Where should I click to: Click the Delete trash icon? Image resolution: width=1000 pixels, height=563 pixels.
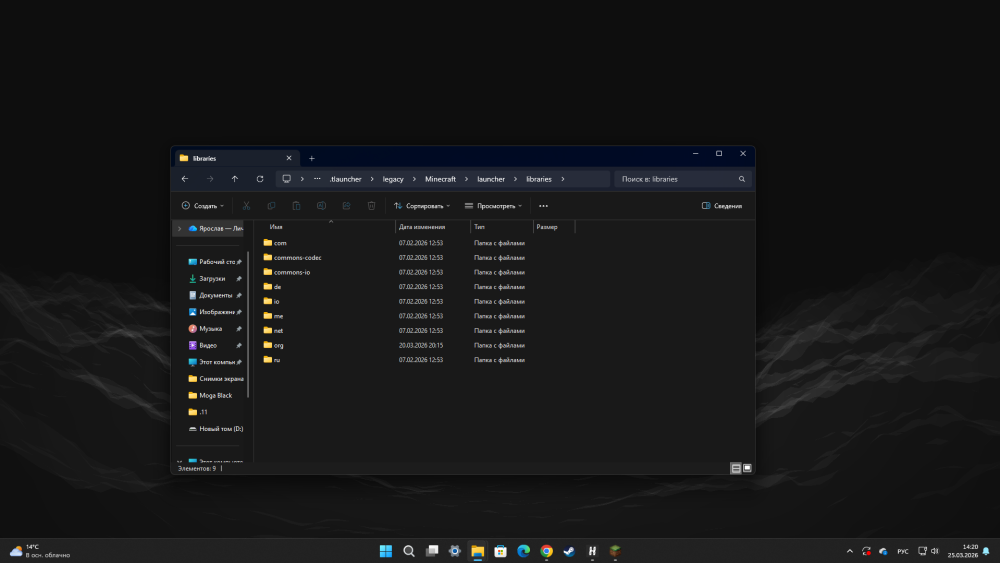pyautogui.click(x=371, y=206)
